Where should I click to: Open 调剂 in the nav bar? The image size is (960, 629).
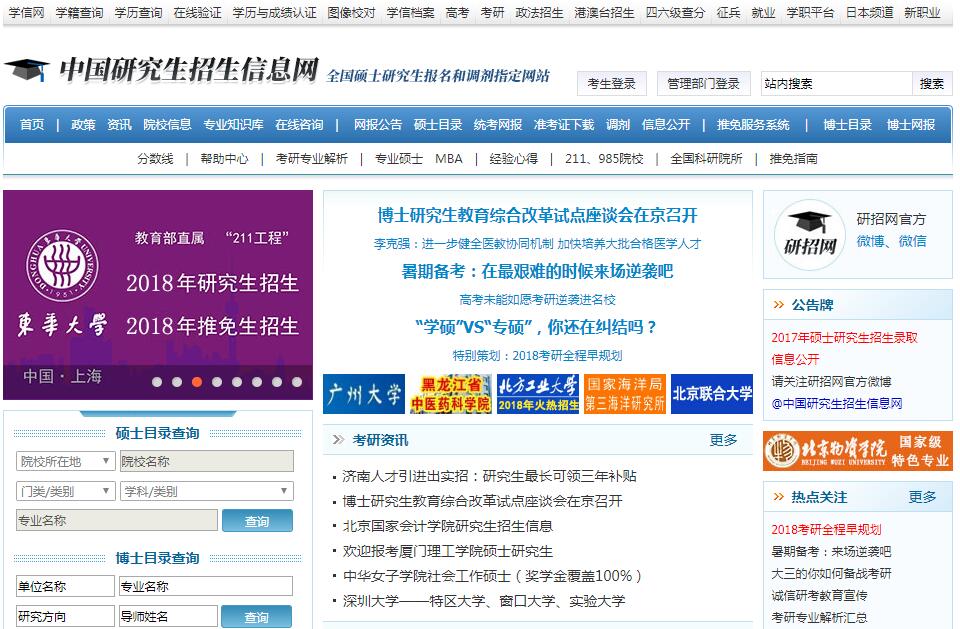coord(618,125)
